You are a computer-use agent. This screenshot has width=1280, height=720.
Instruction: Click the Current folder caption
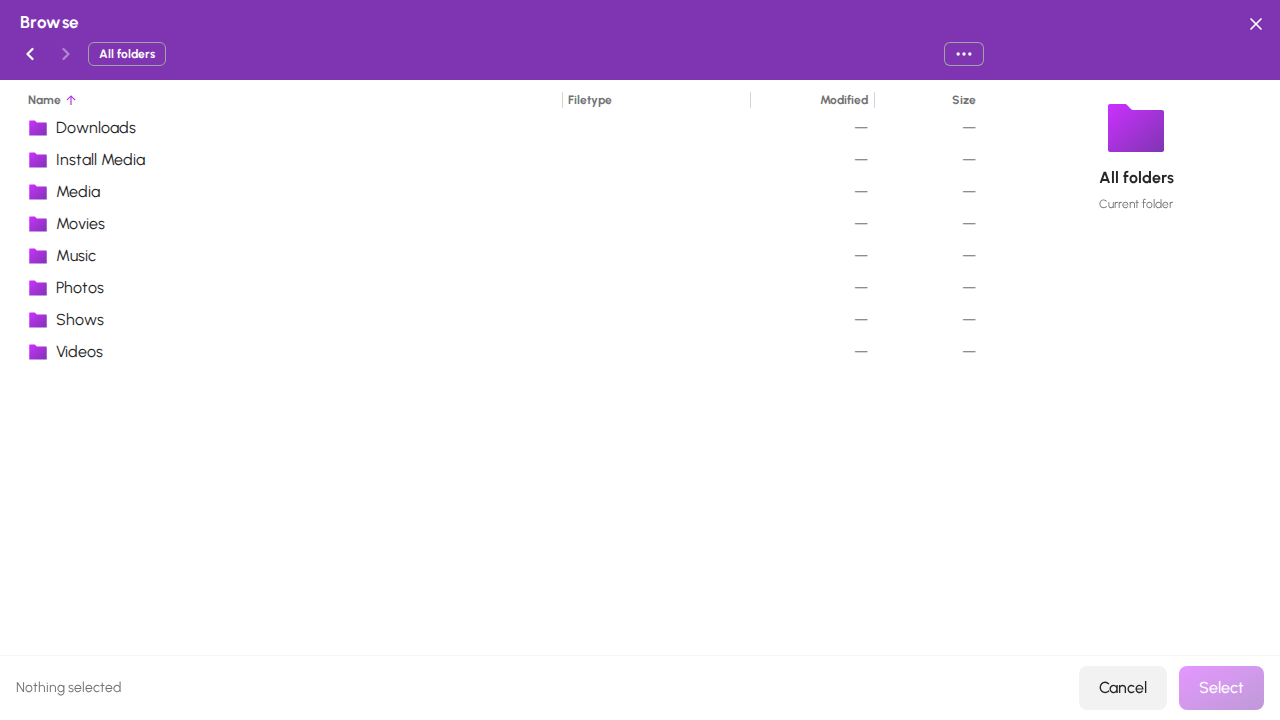point(1136,204)
